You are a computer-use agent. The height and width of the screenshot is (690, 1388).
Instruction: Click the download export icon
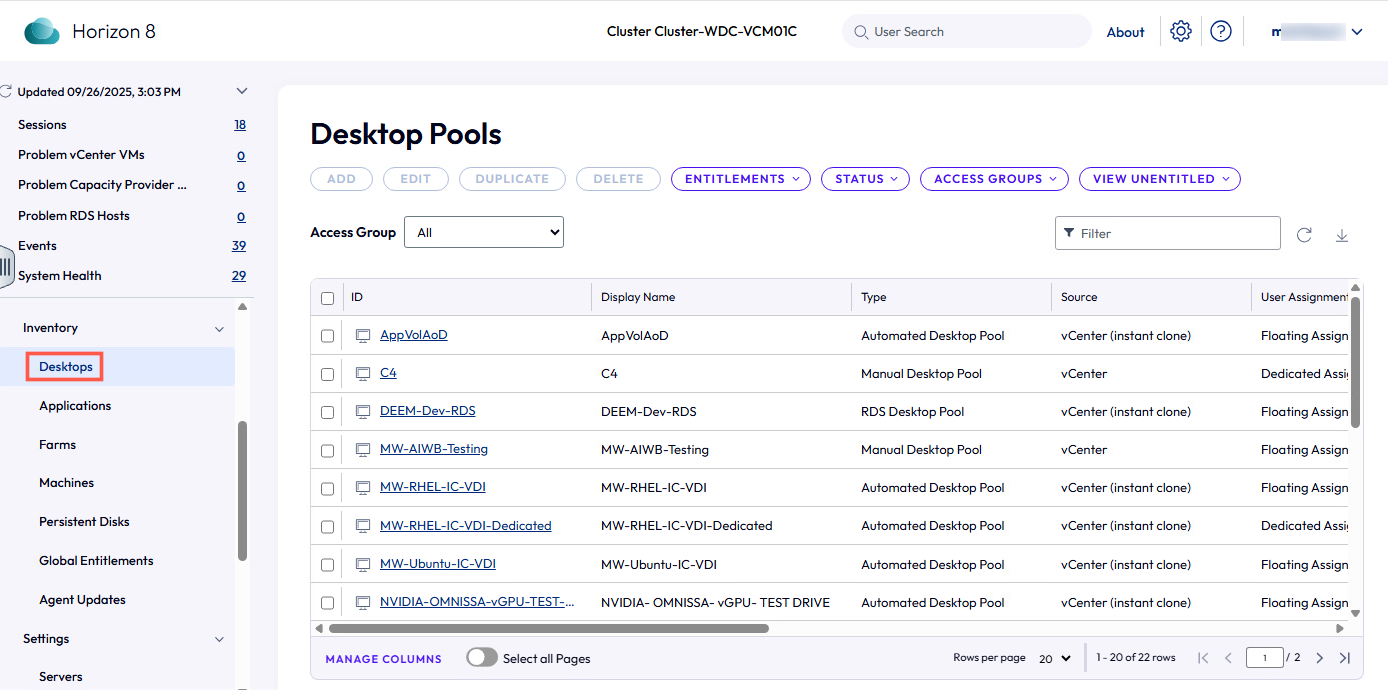click(x=1342, y=235)
